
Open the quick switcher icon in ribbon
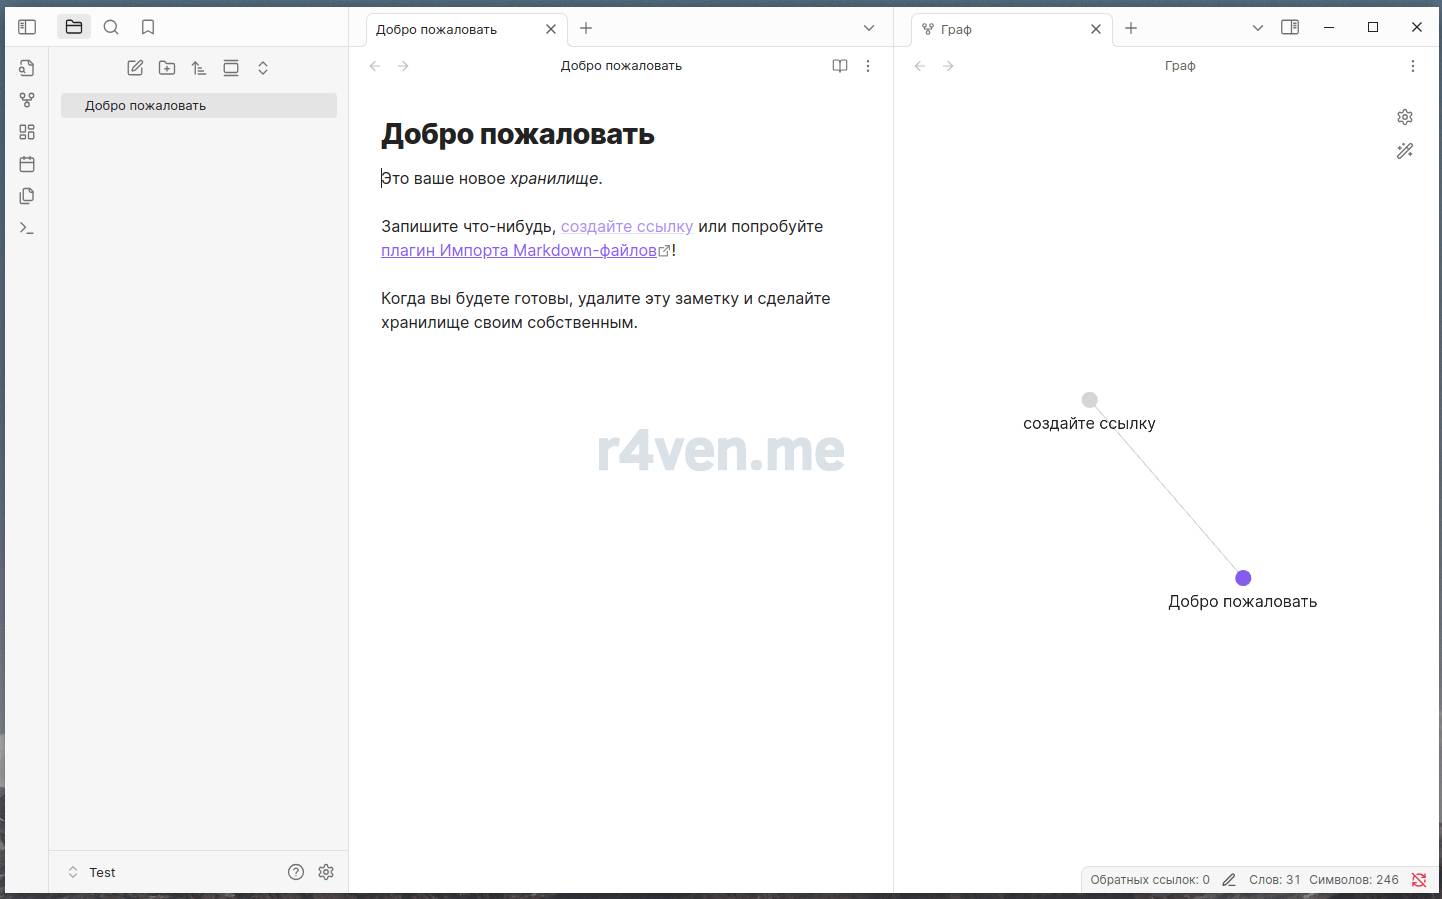point(27,68)
